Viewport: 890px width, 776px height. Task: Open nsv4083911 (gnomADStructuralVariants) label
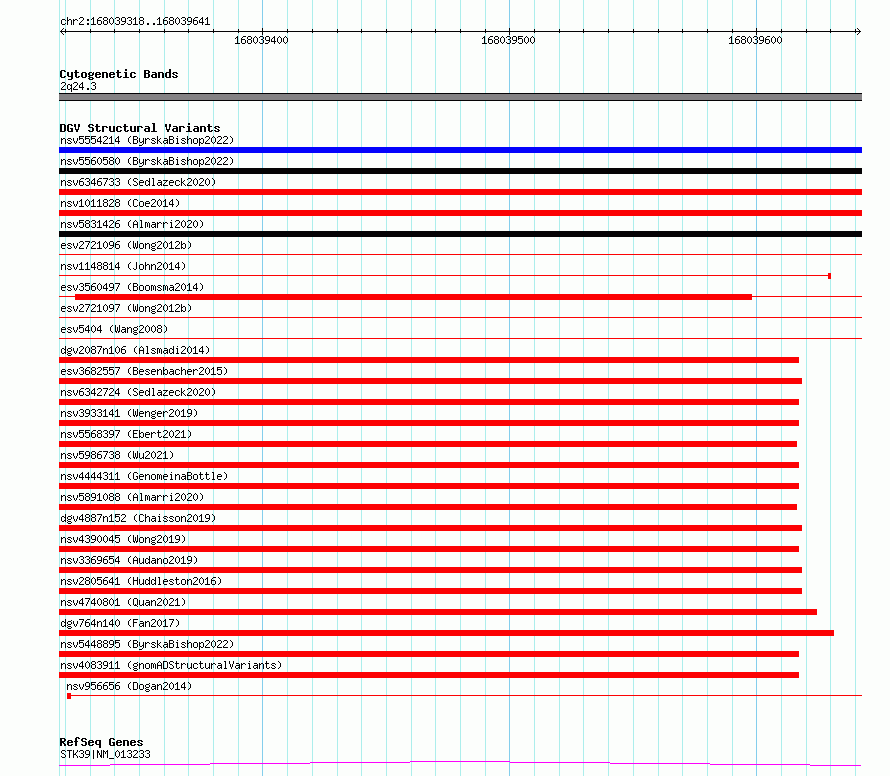coord(171,665)
